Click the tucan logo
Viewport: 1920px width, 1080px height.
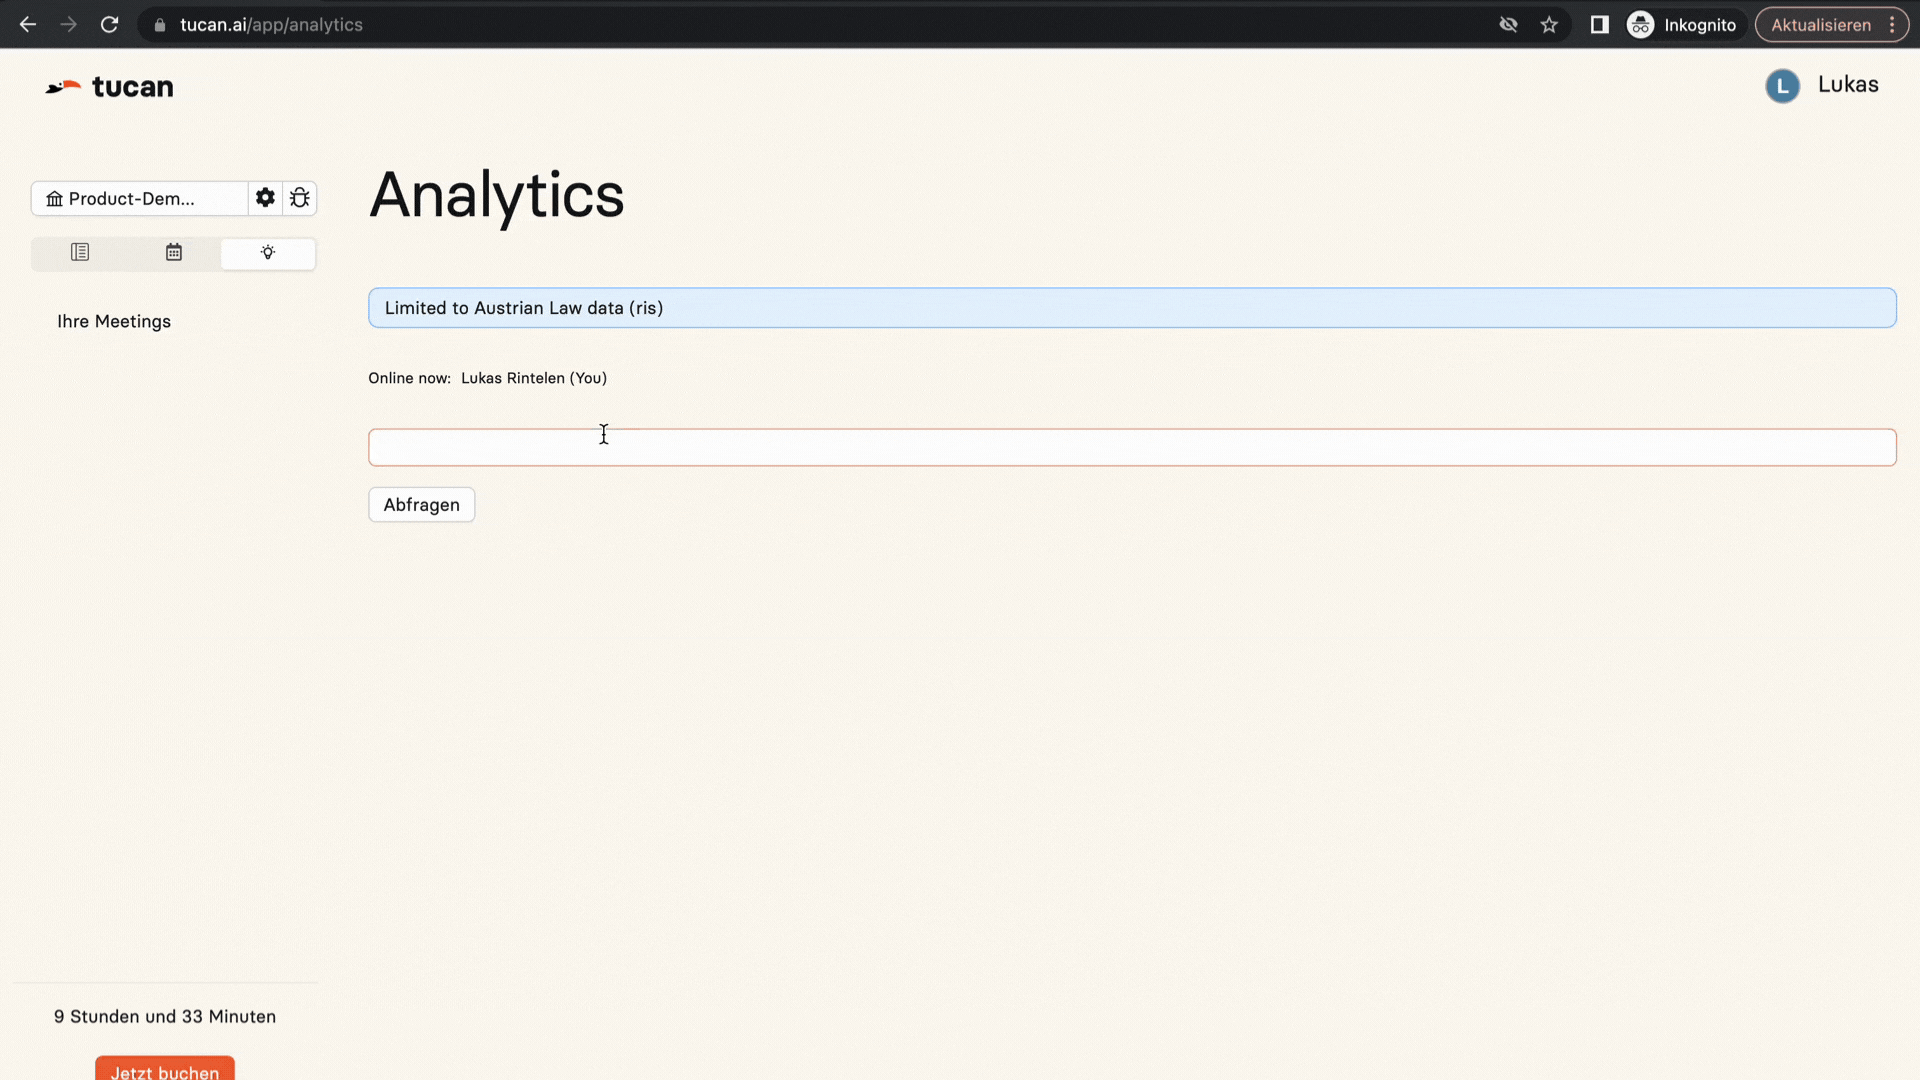[x=110, y=87]
